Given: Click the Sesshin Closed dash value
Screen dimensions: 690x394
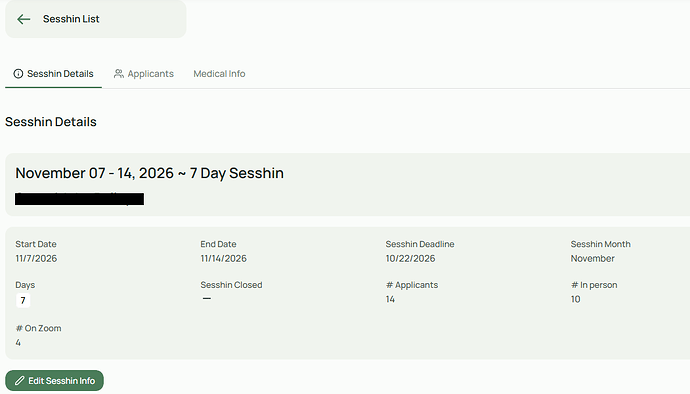Looking at the screenshot, I should (207, 298).
